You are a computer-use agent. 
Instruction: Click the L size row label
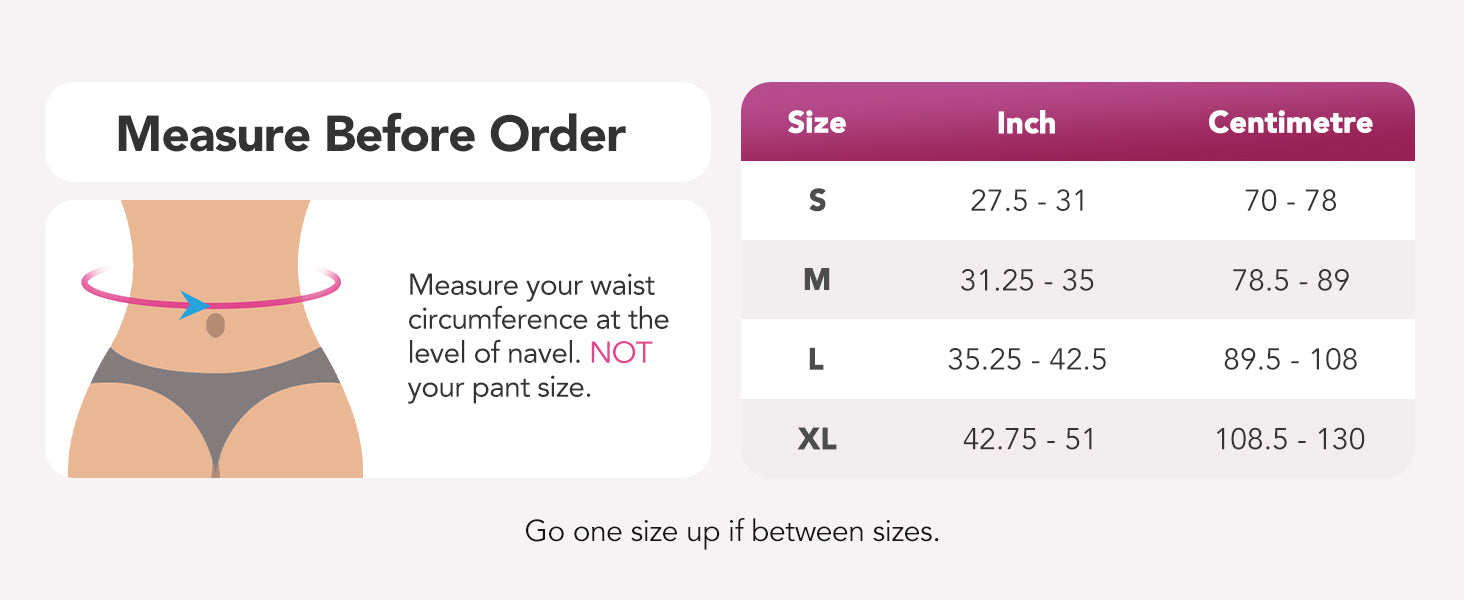[816, 359]
